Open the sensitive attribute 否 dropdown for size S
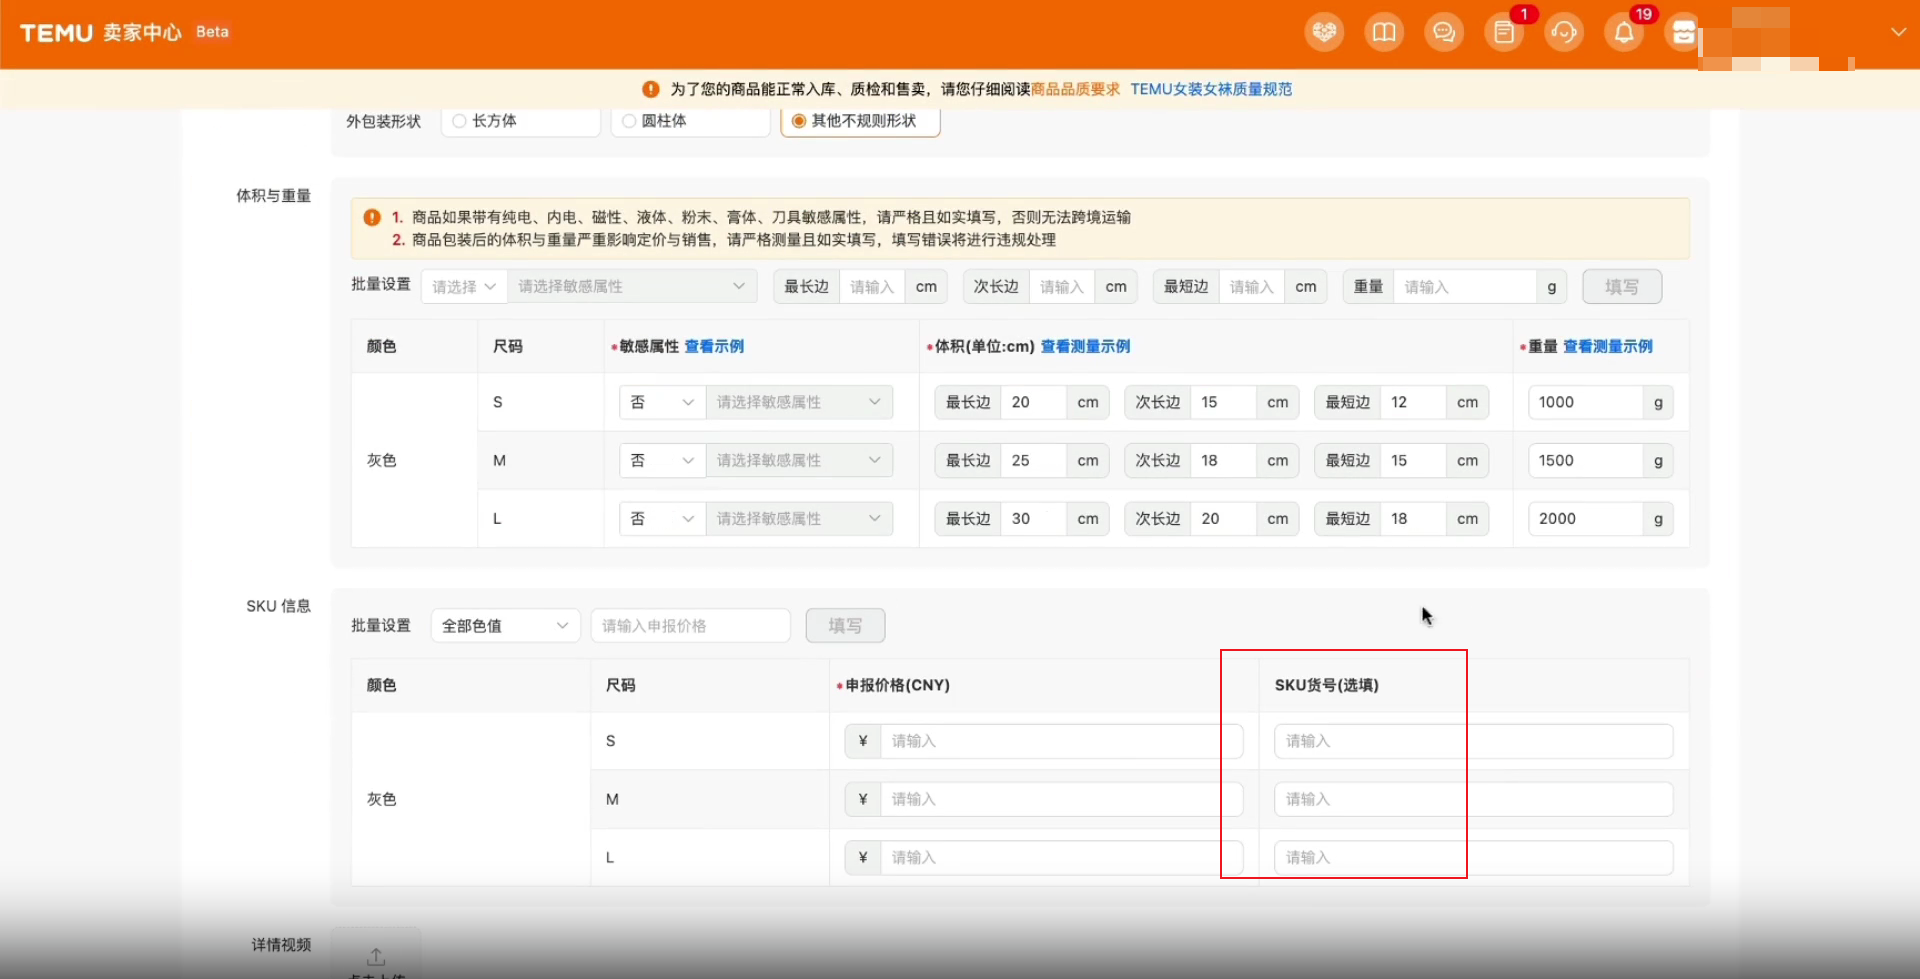 [x=662, y=402]
